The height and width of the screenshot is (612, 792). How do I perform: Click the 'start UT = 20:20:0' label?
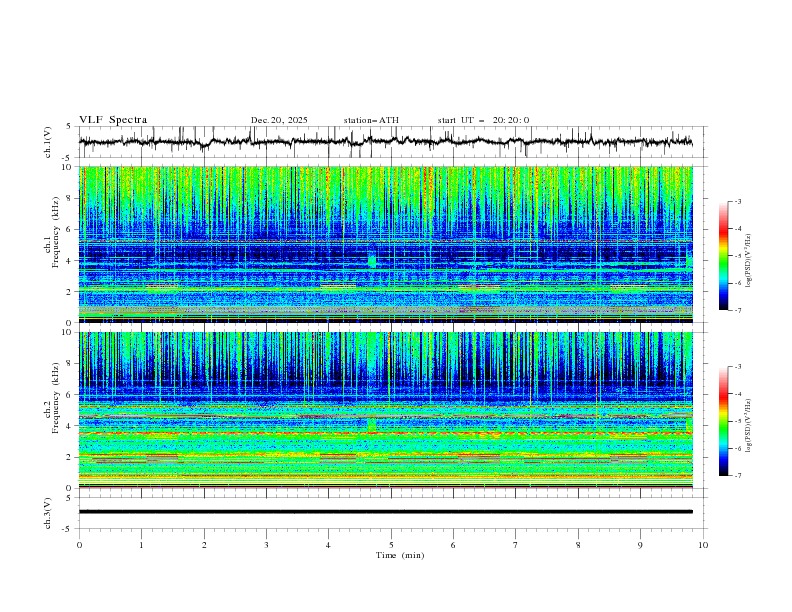tap(483, 120)
